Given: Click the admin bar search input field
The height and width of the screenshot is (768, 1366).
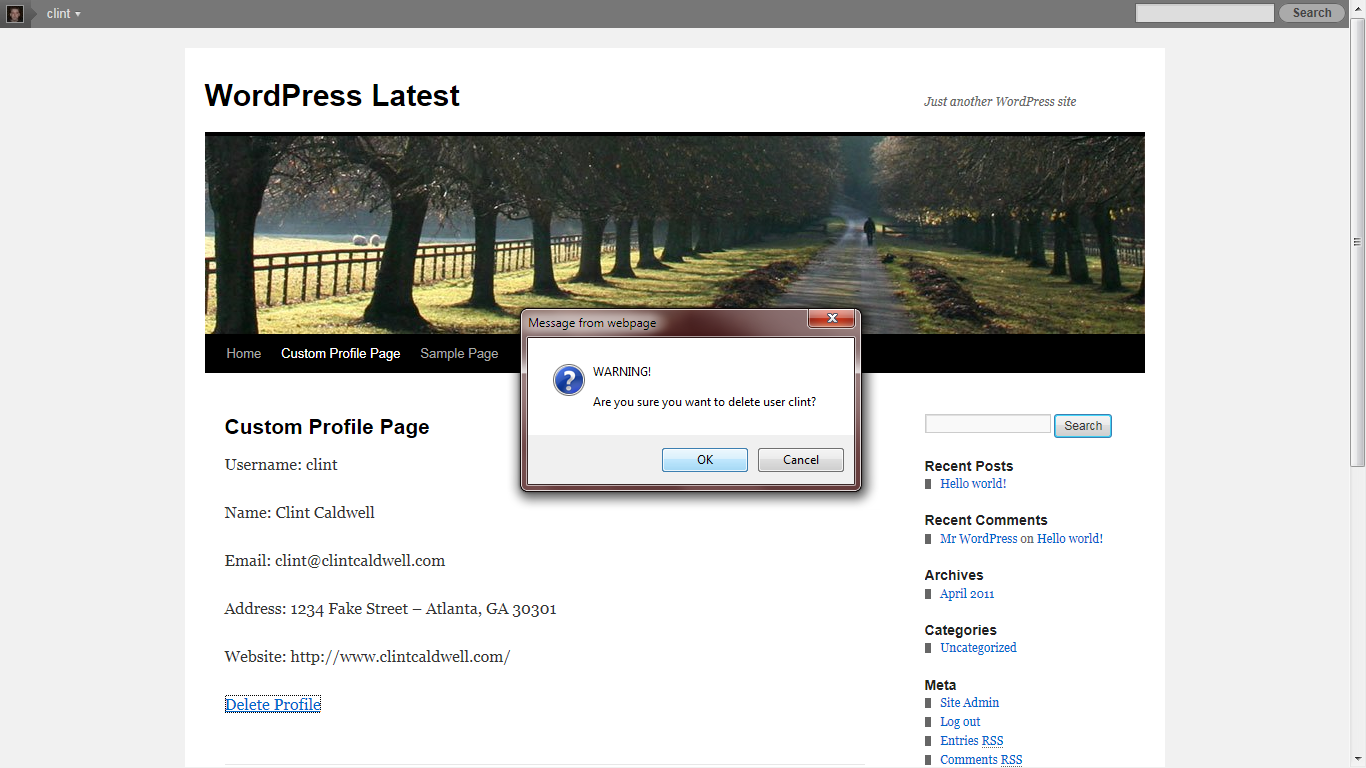Looking at the screenshot, I should pyautogui.click(x=1204, y=13).
